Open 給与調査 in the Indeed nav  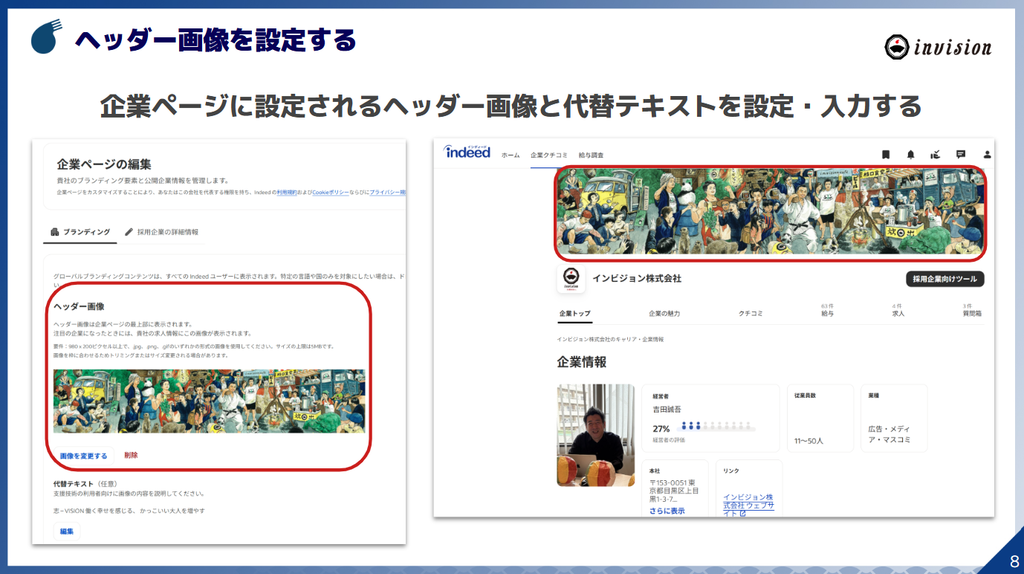(591, 155)
